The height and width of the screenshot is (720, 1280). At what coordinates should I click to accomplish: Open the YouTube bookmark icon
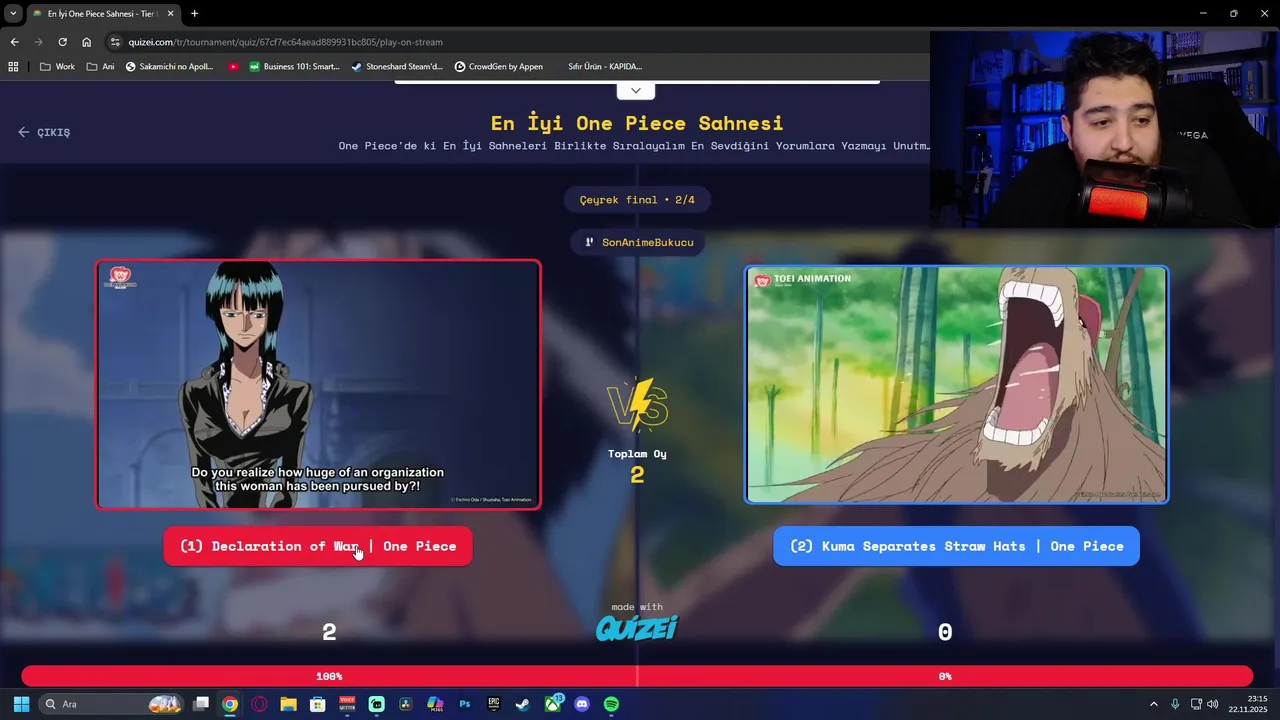coord(233,66)
